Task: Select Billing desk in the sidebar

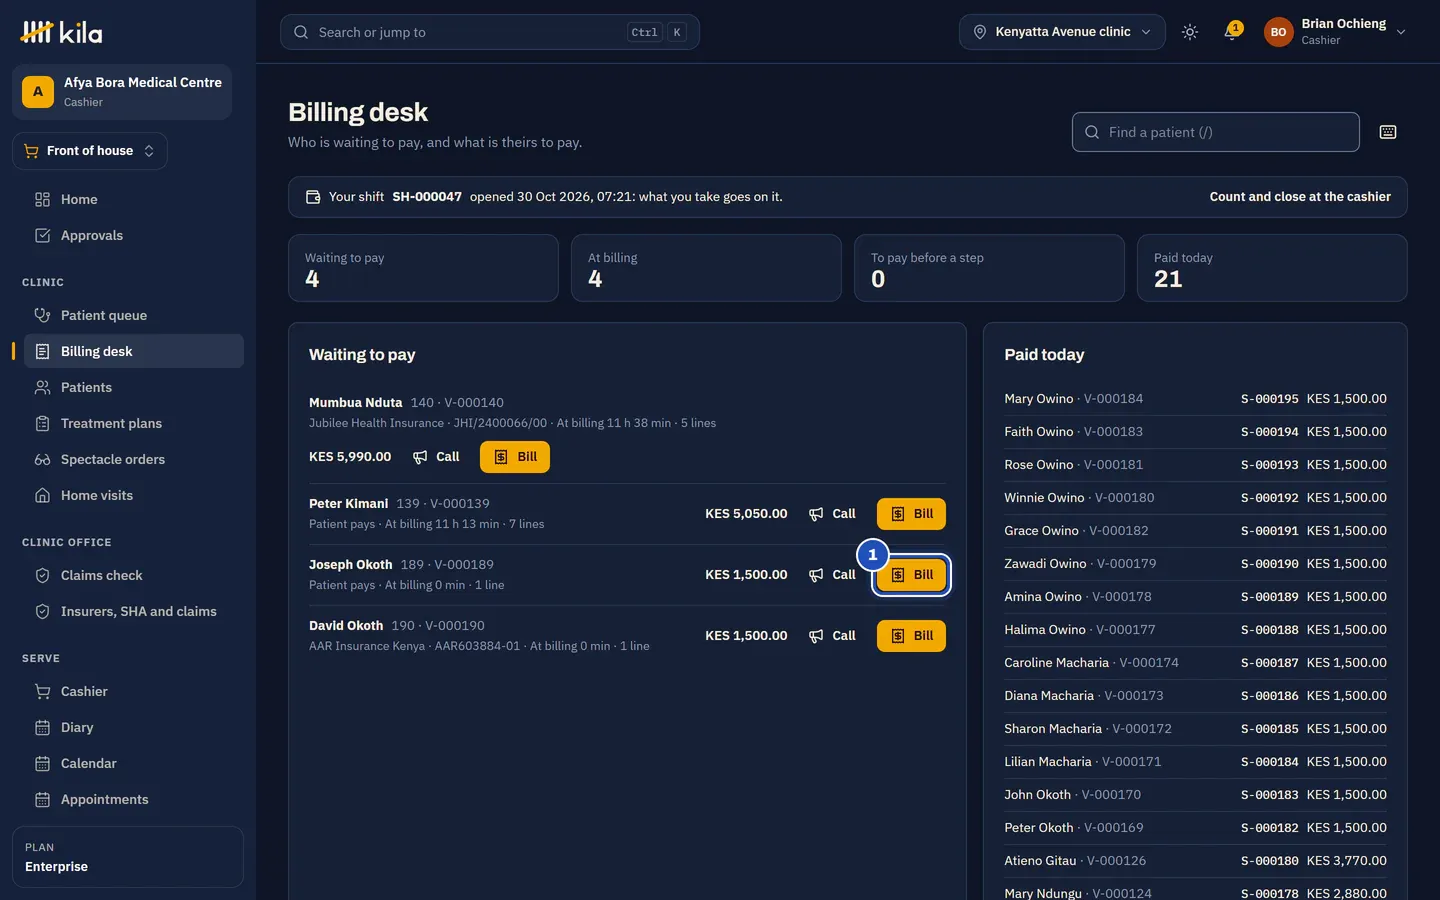Action: point(134,352)
